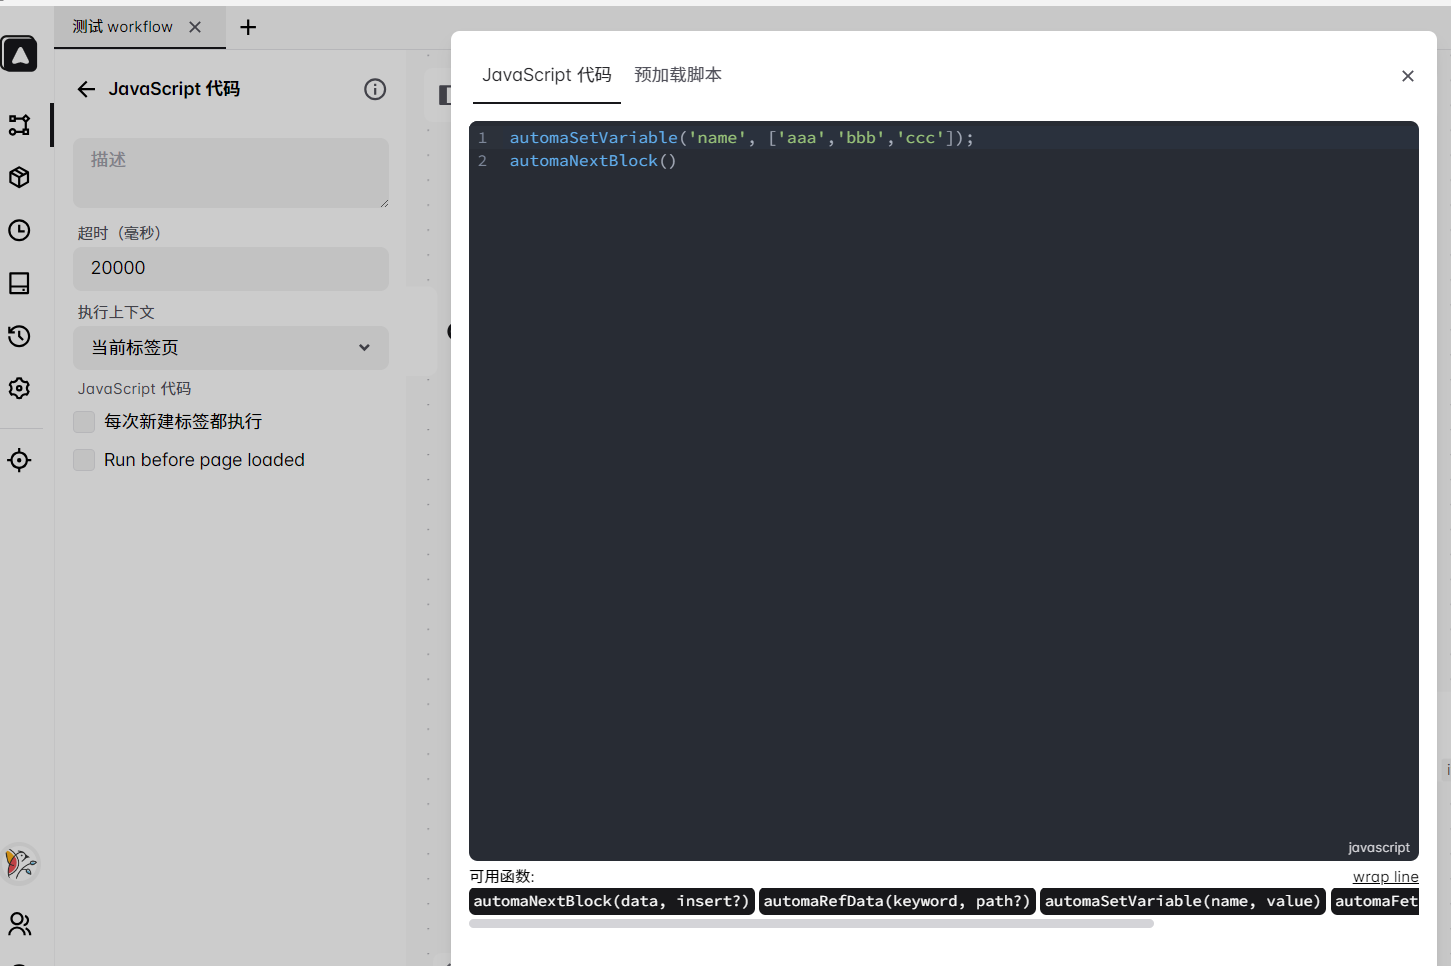
Task: Close the code editor dialog
Action: 1408,76
